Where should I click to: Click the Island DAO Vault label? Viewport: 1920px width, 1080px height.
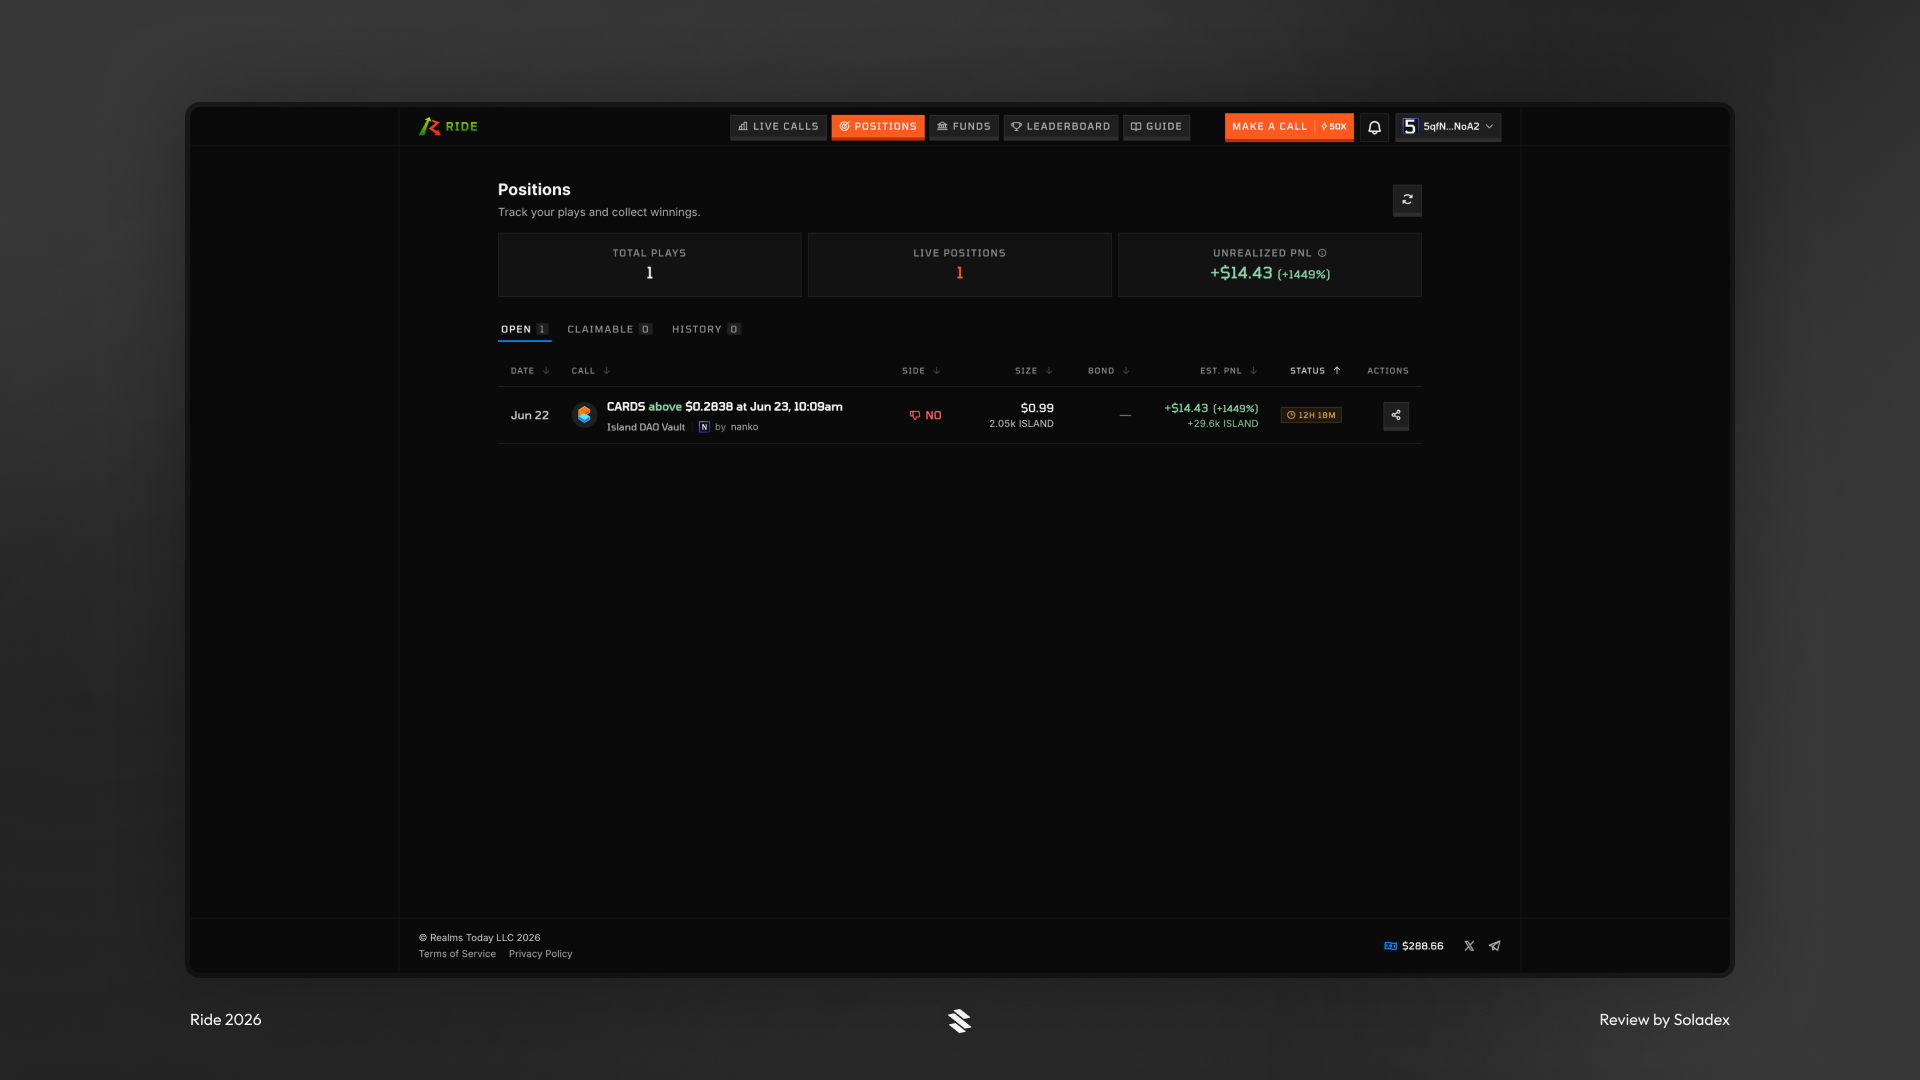(645, 427)
